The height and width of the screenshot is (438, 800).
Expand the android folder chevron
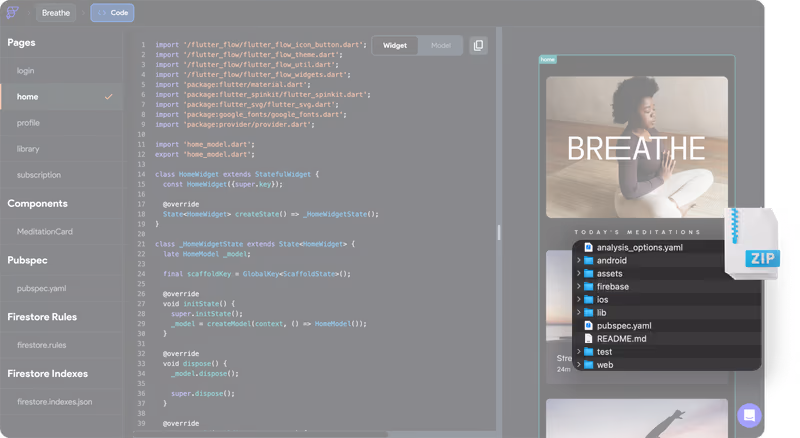tap(579, 260)
